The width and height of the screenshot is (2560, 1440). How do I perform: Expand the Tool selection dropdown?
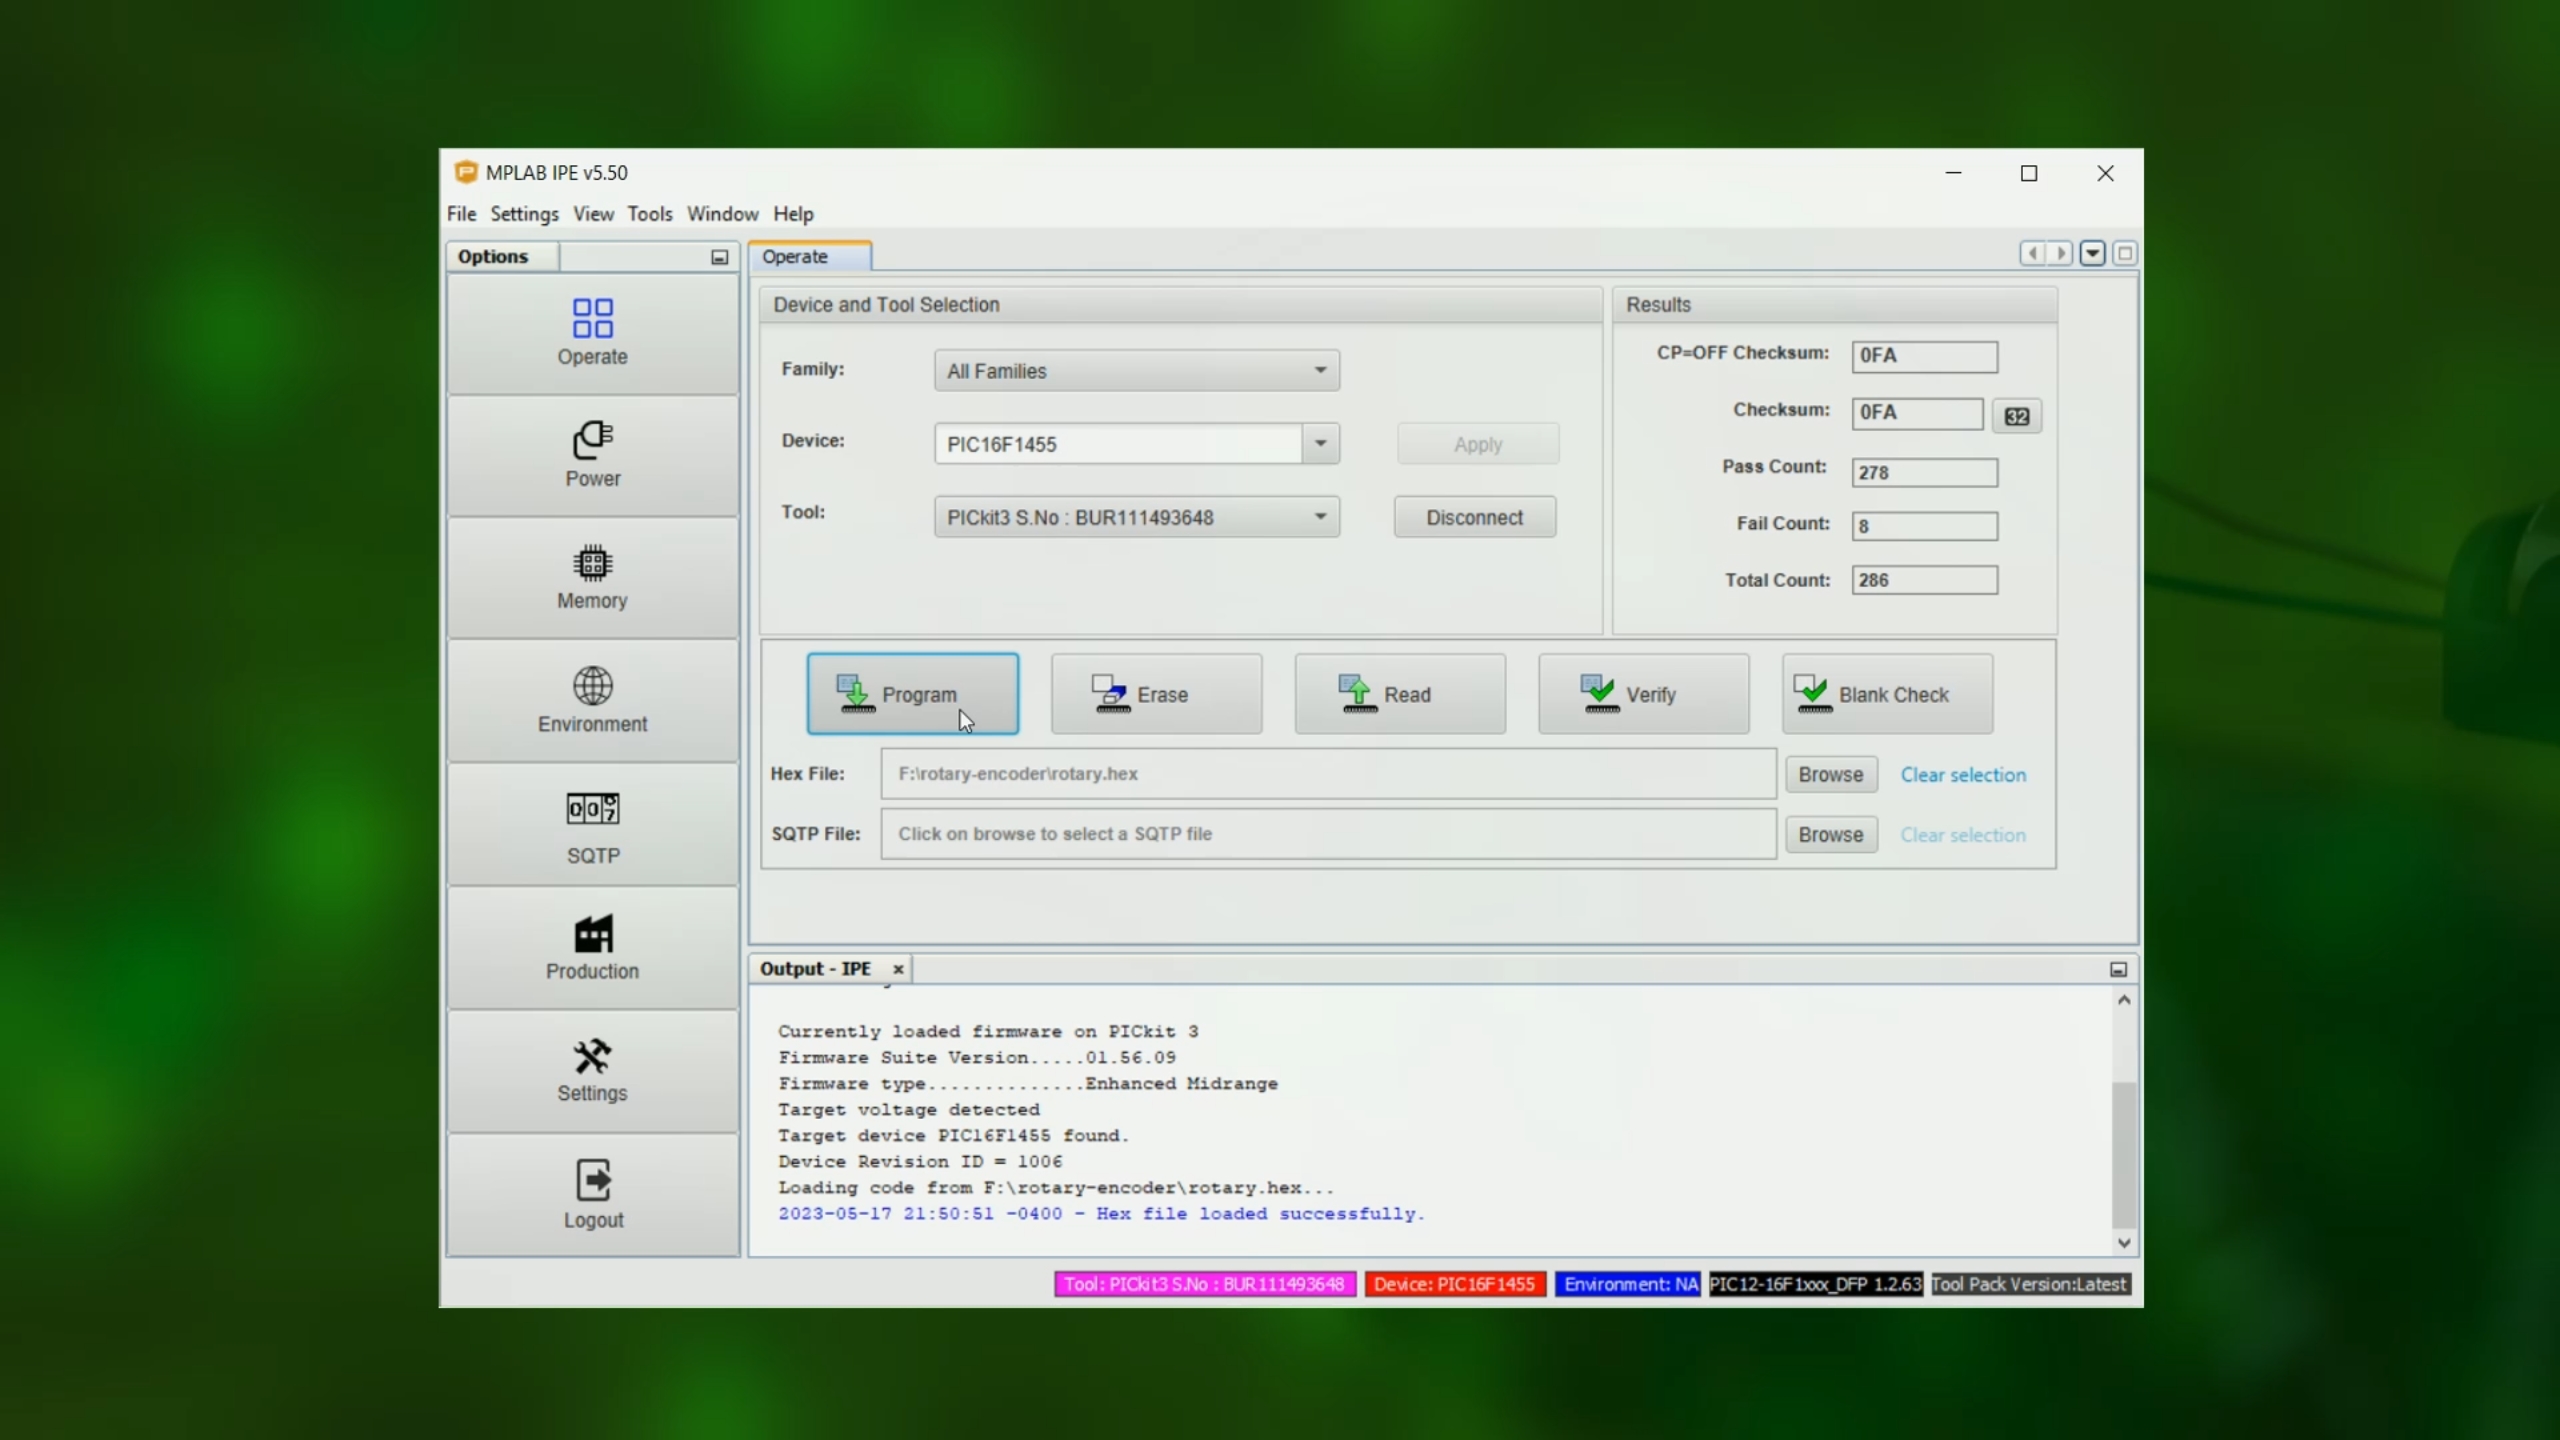1320,517
